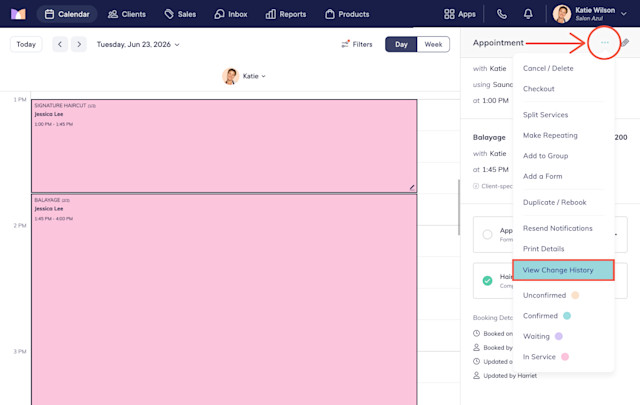The width and height of the screenshot is (640, 405).
Task: Jump to Today
Action: coord(26,44)
